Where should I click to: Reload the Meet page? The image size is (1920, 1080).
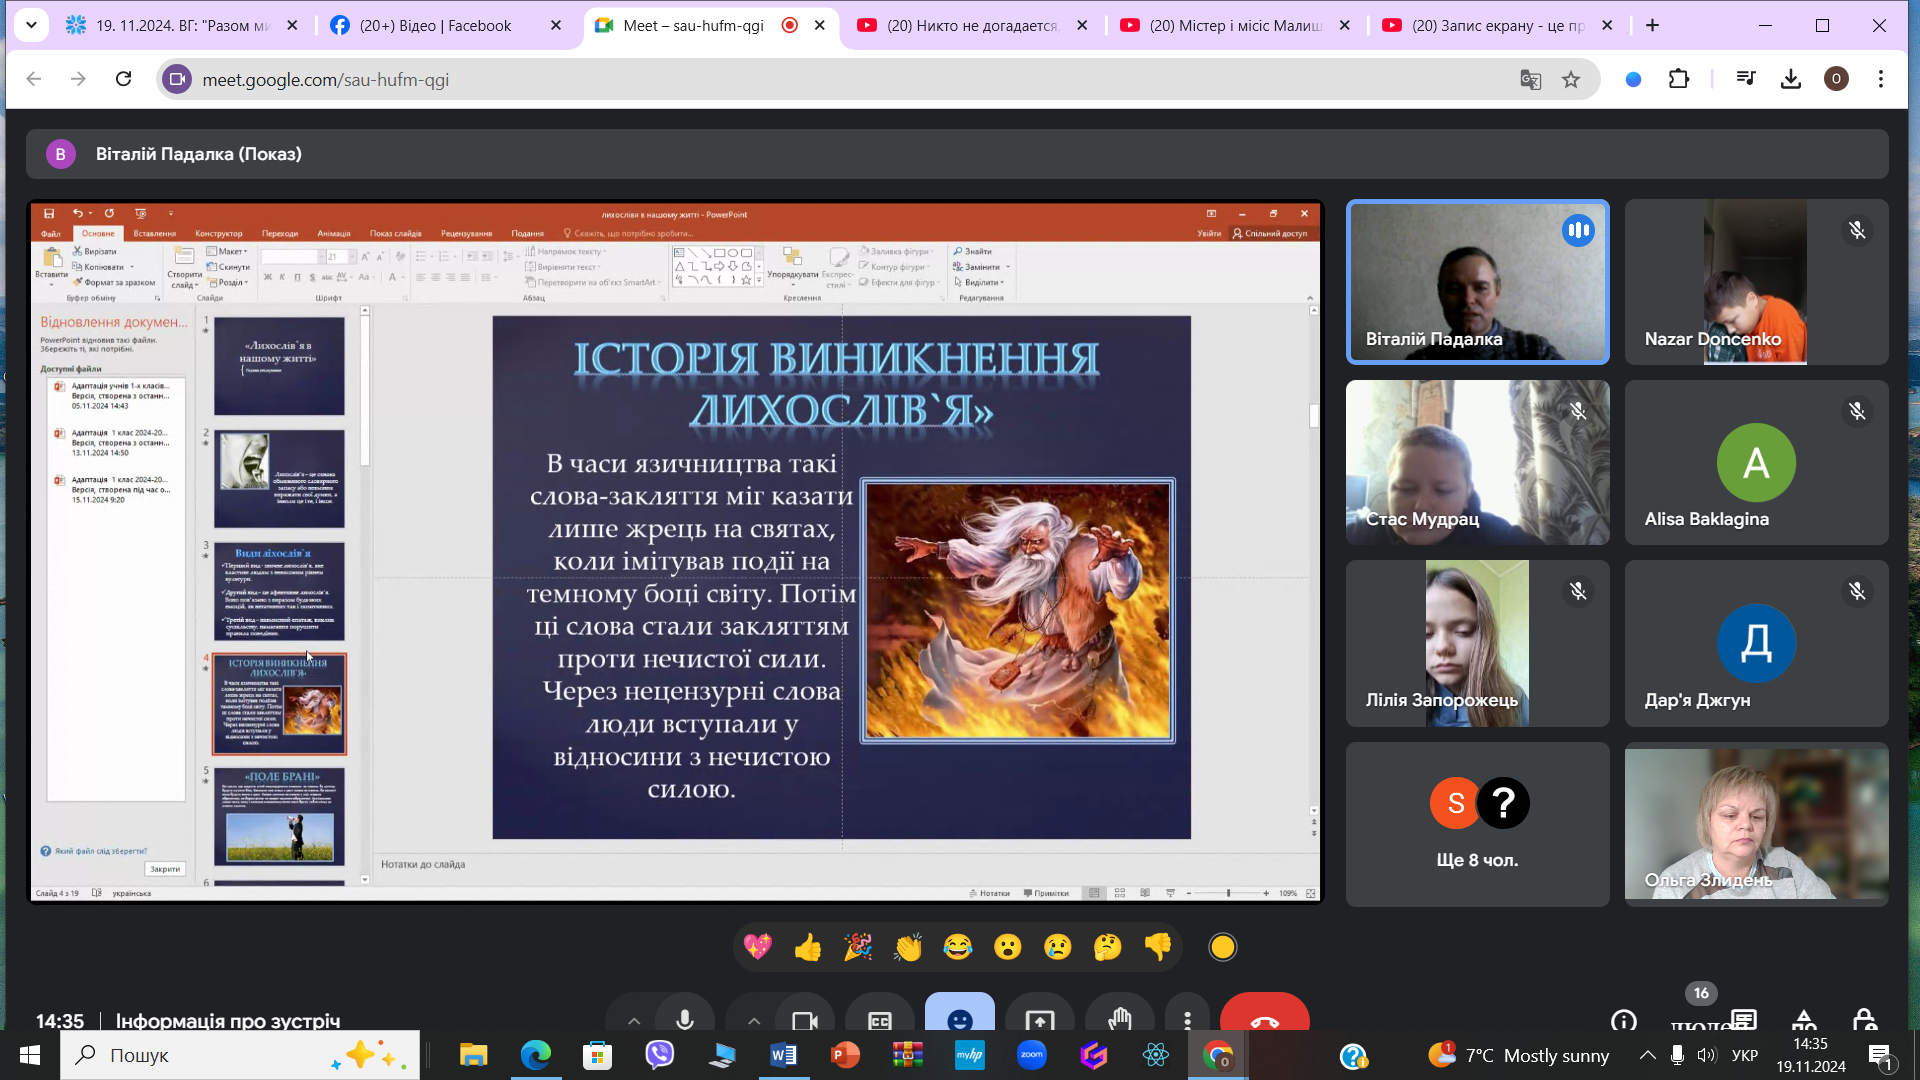(123, 79)
